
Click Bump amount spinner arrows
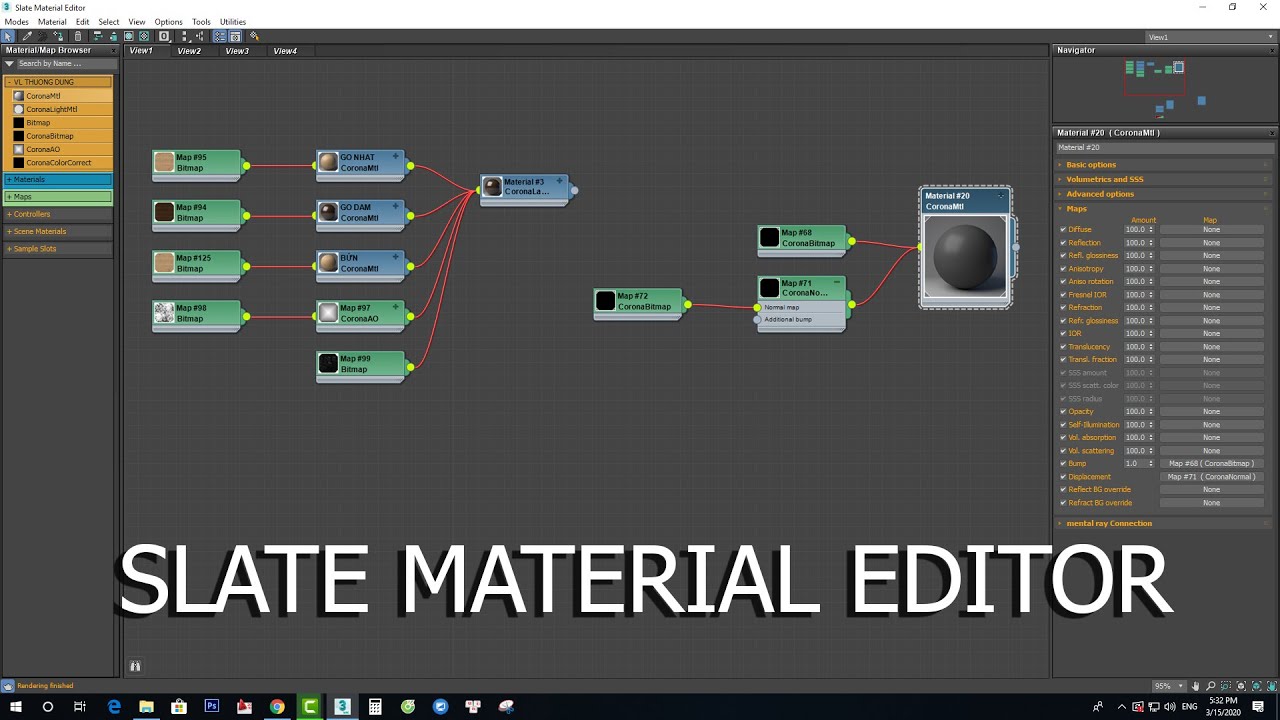1151,464
